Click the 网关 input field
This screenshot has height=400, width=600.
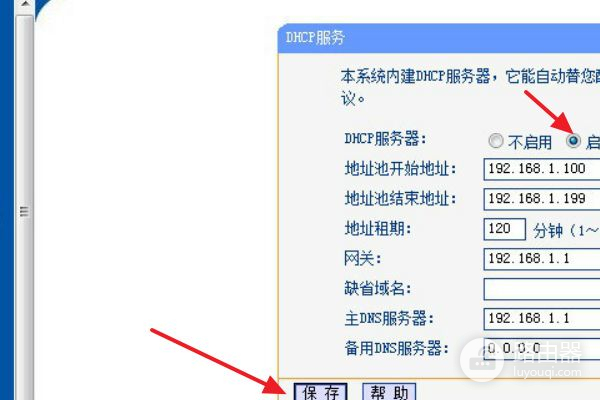(x=542, y=259)
